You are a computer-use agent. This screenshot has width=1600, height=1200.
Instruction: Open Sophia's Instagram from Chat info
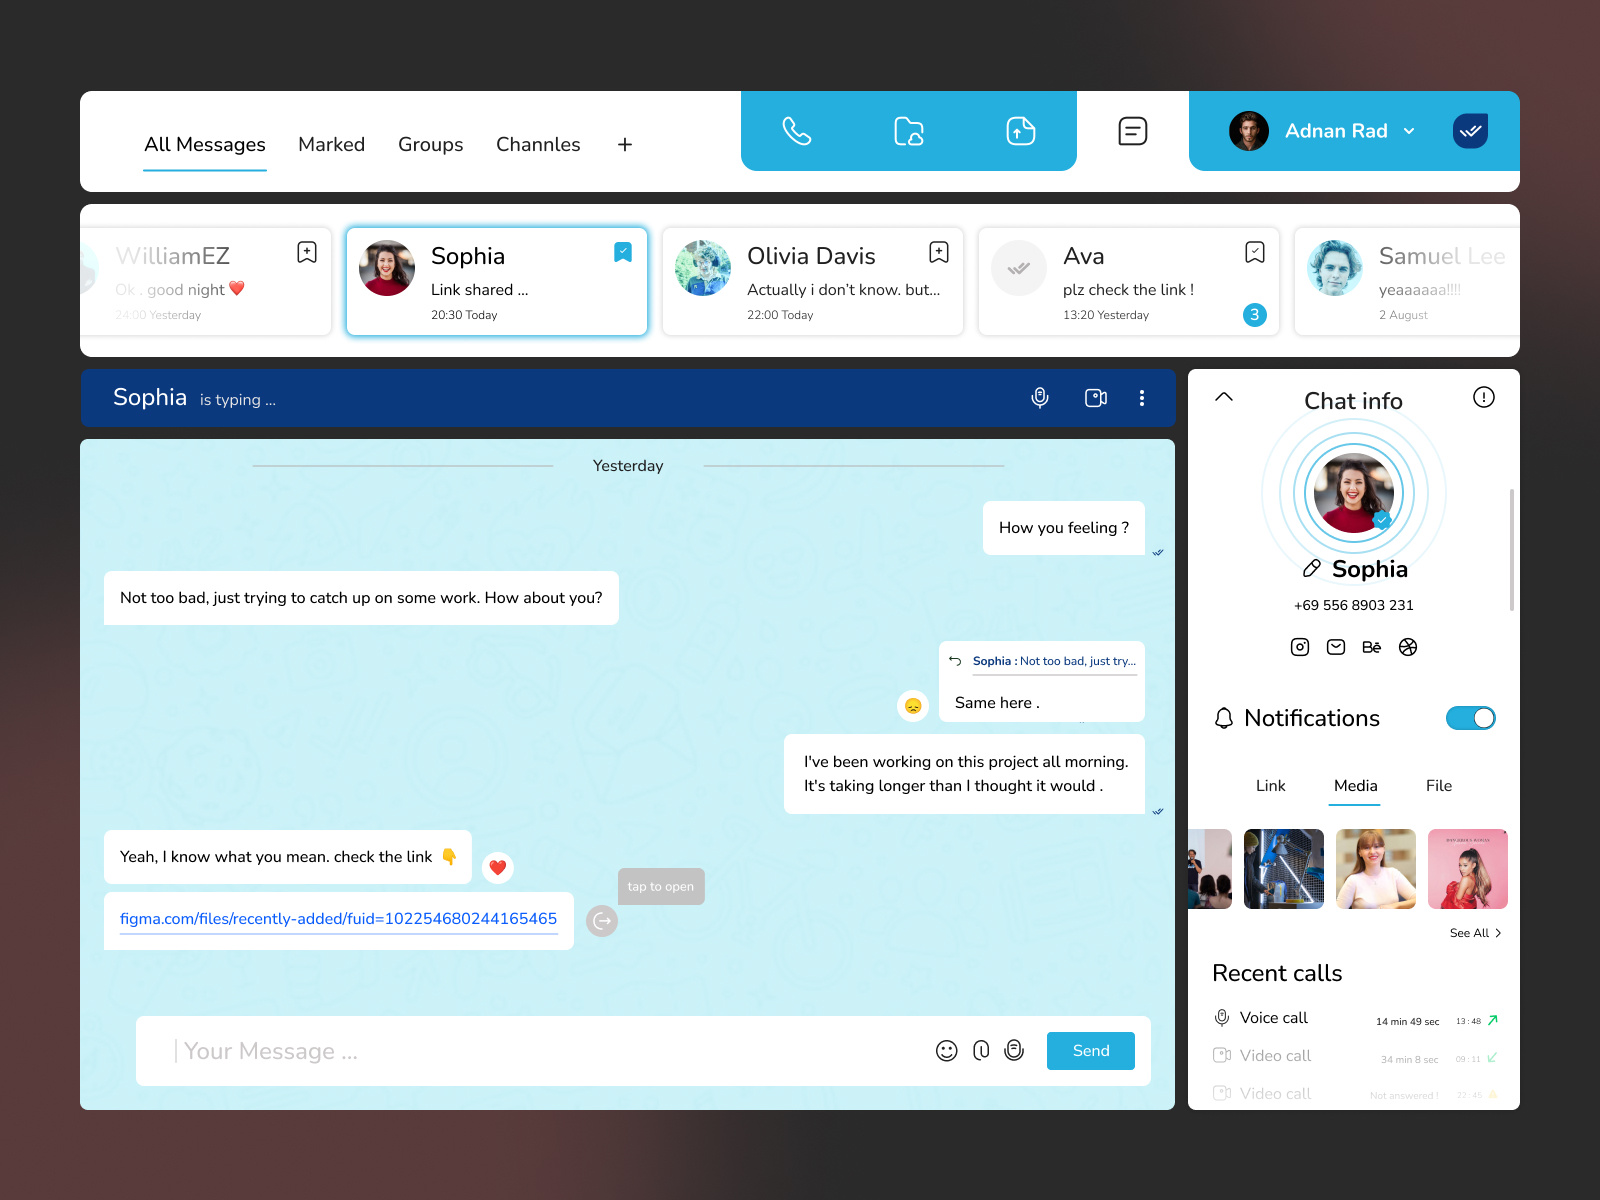click(x=1299, y=646)
